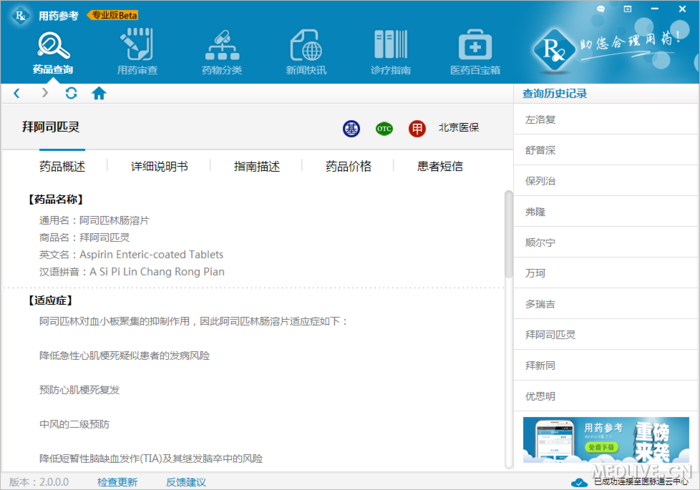Open the 药物分类 drug classification module
Image resolution: width=700 pixels, height=490 pixels.
click(222, 53)
